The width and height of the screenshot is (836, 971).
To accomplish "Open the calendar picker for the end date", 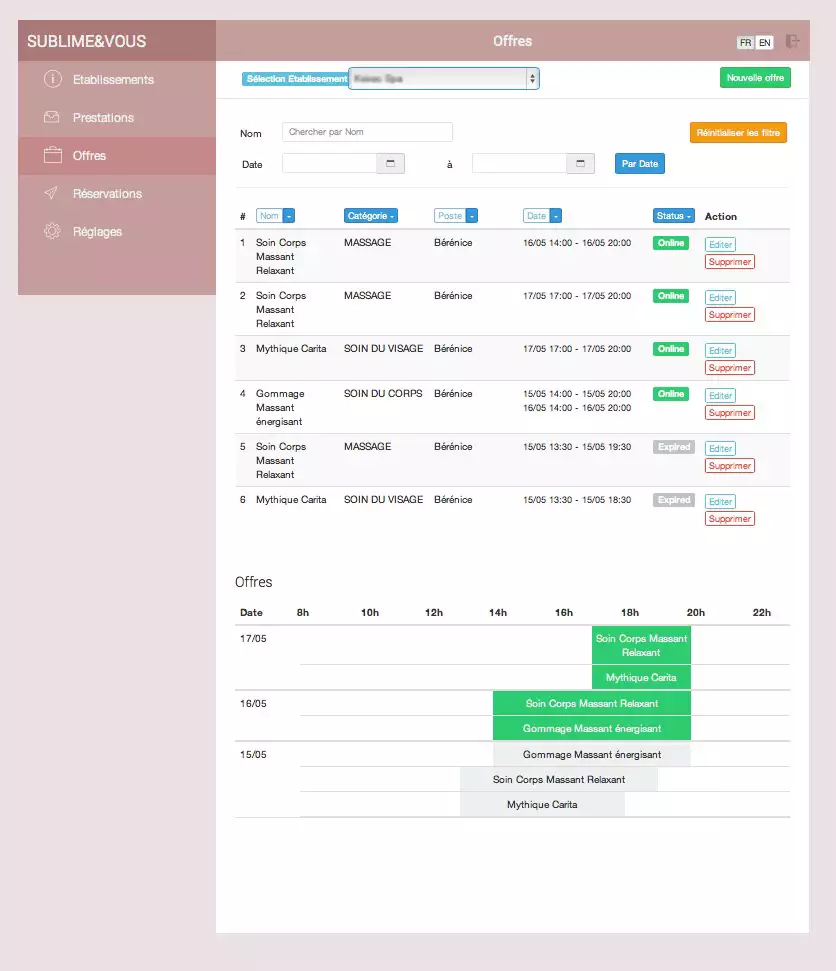I will tap(580, 163).
